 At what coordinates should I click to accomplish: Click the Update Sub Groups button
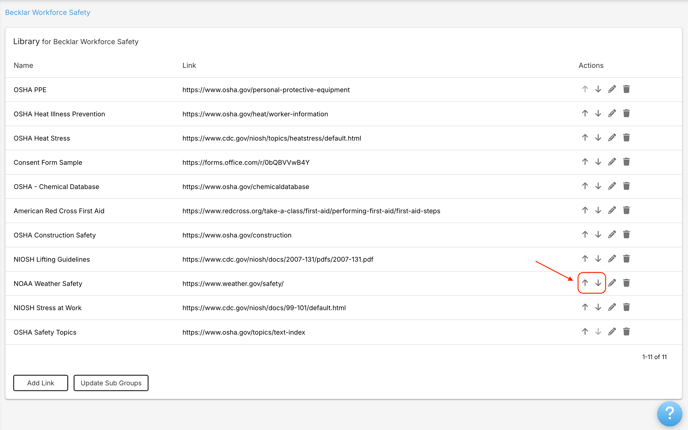tap(111, 383)
